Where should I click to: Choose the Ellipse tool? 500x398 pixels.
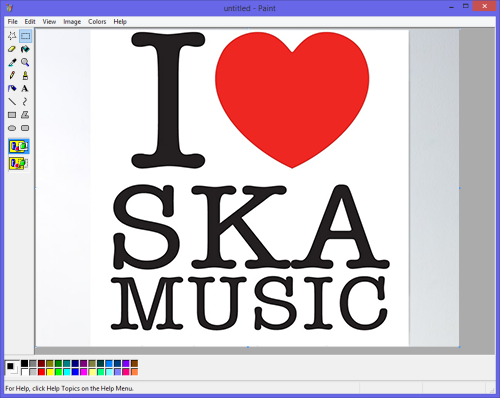click(x=12, y=128)
